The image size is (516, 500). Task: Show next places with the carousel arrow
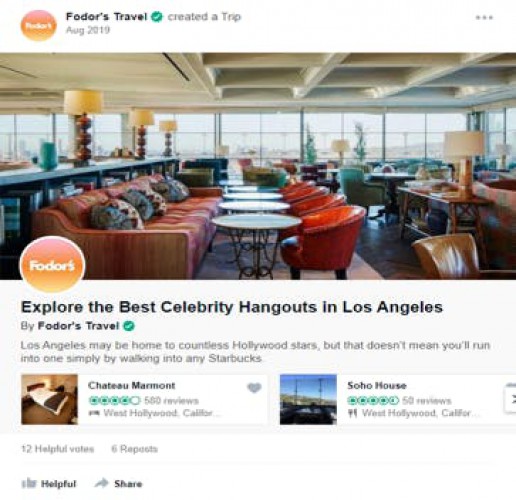point(511,398)
